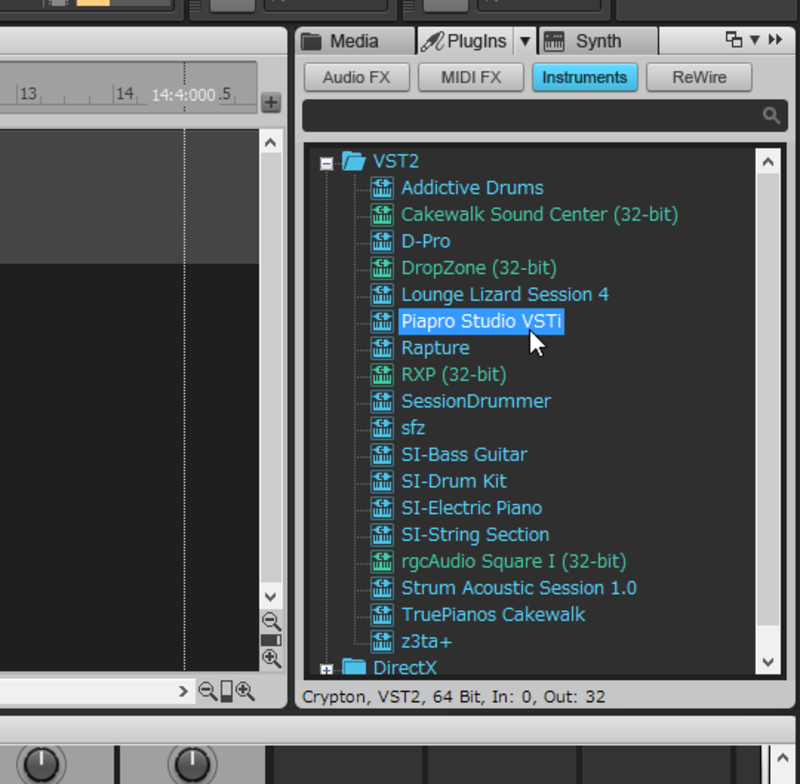Click track view horizontal scroll right arrow

(183, 691)
